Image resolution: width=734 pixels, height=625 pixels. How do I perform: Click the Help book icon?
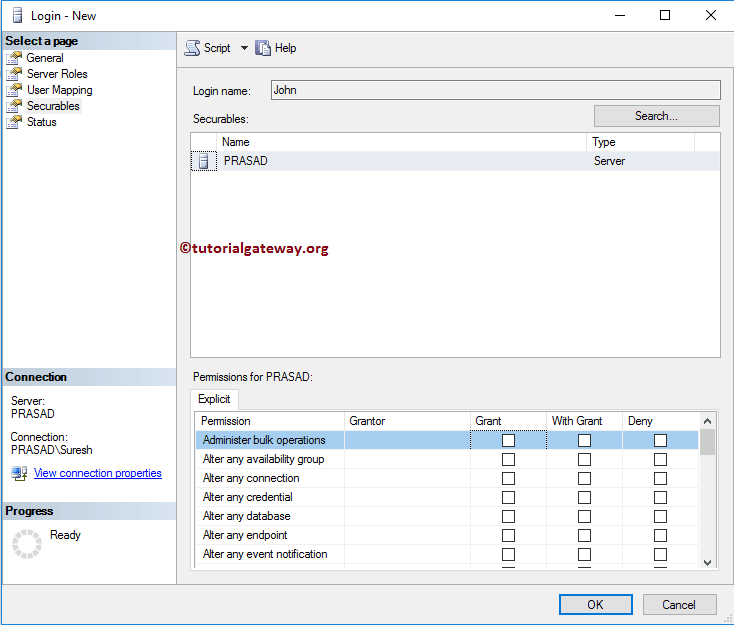[x=263, y=48]
